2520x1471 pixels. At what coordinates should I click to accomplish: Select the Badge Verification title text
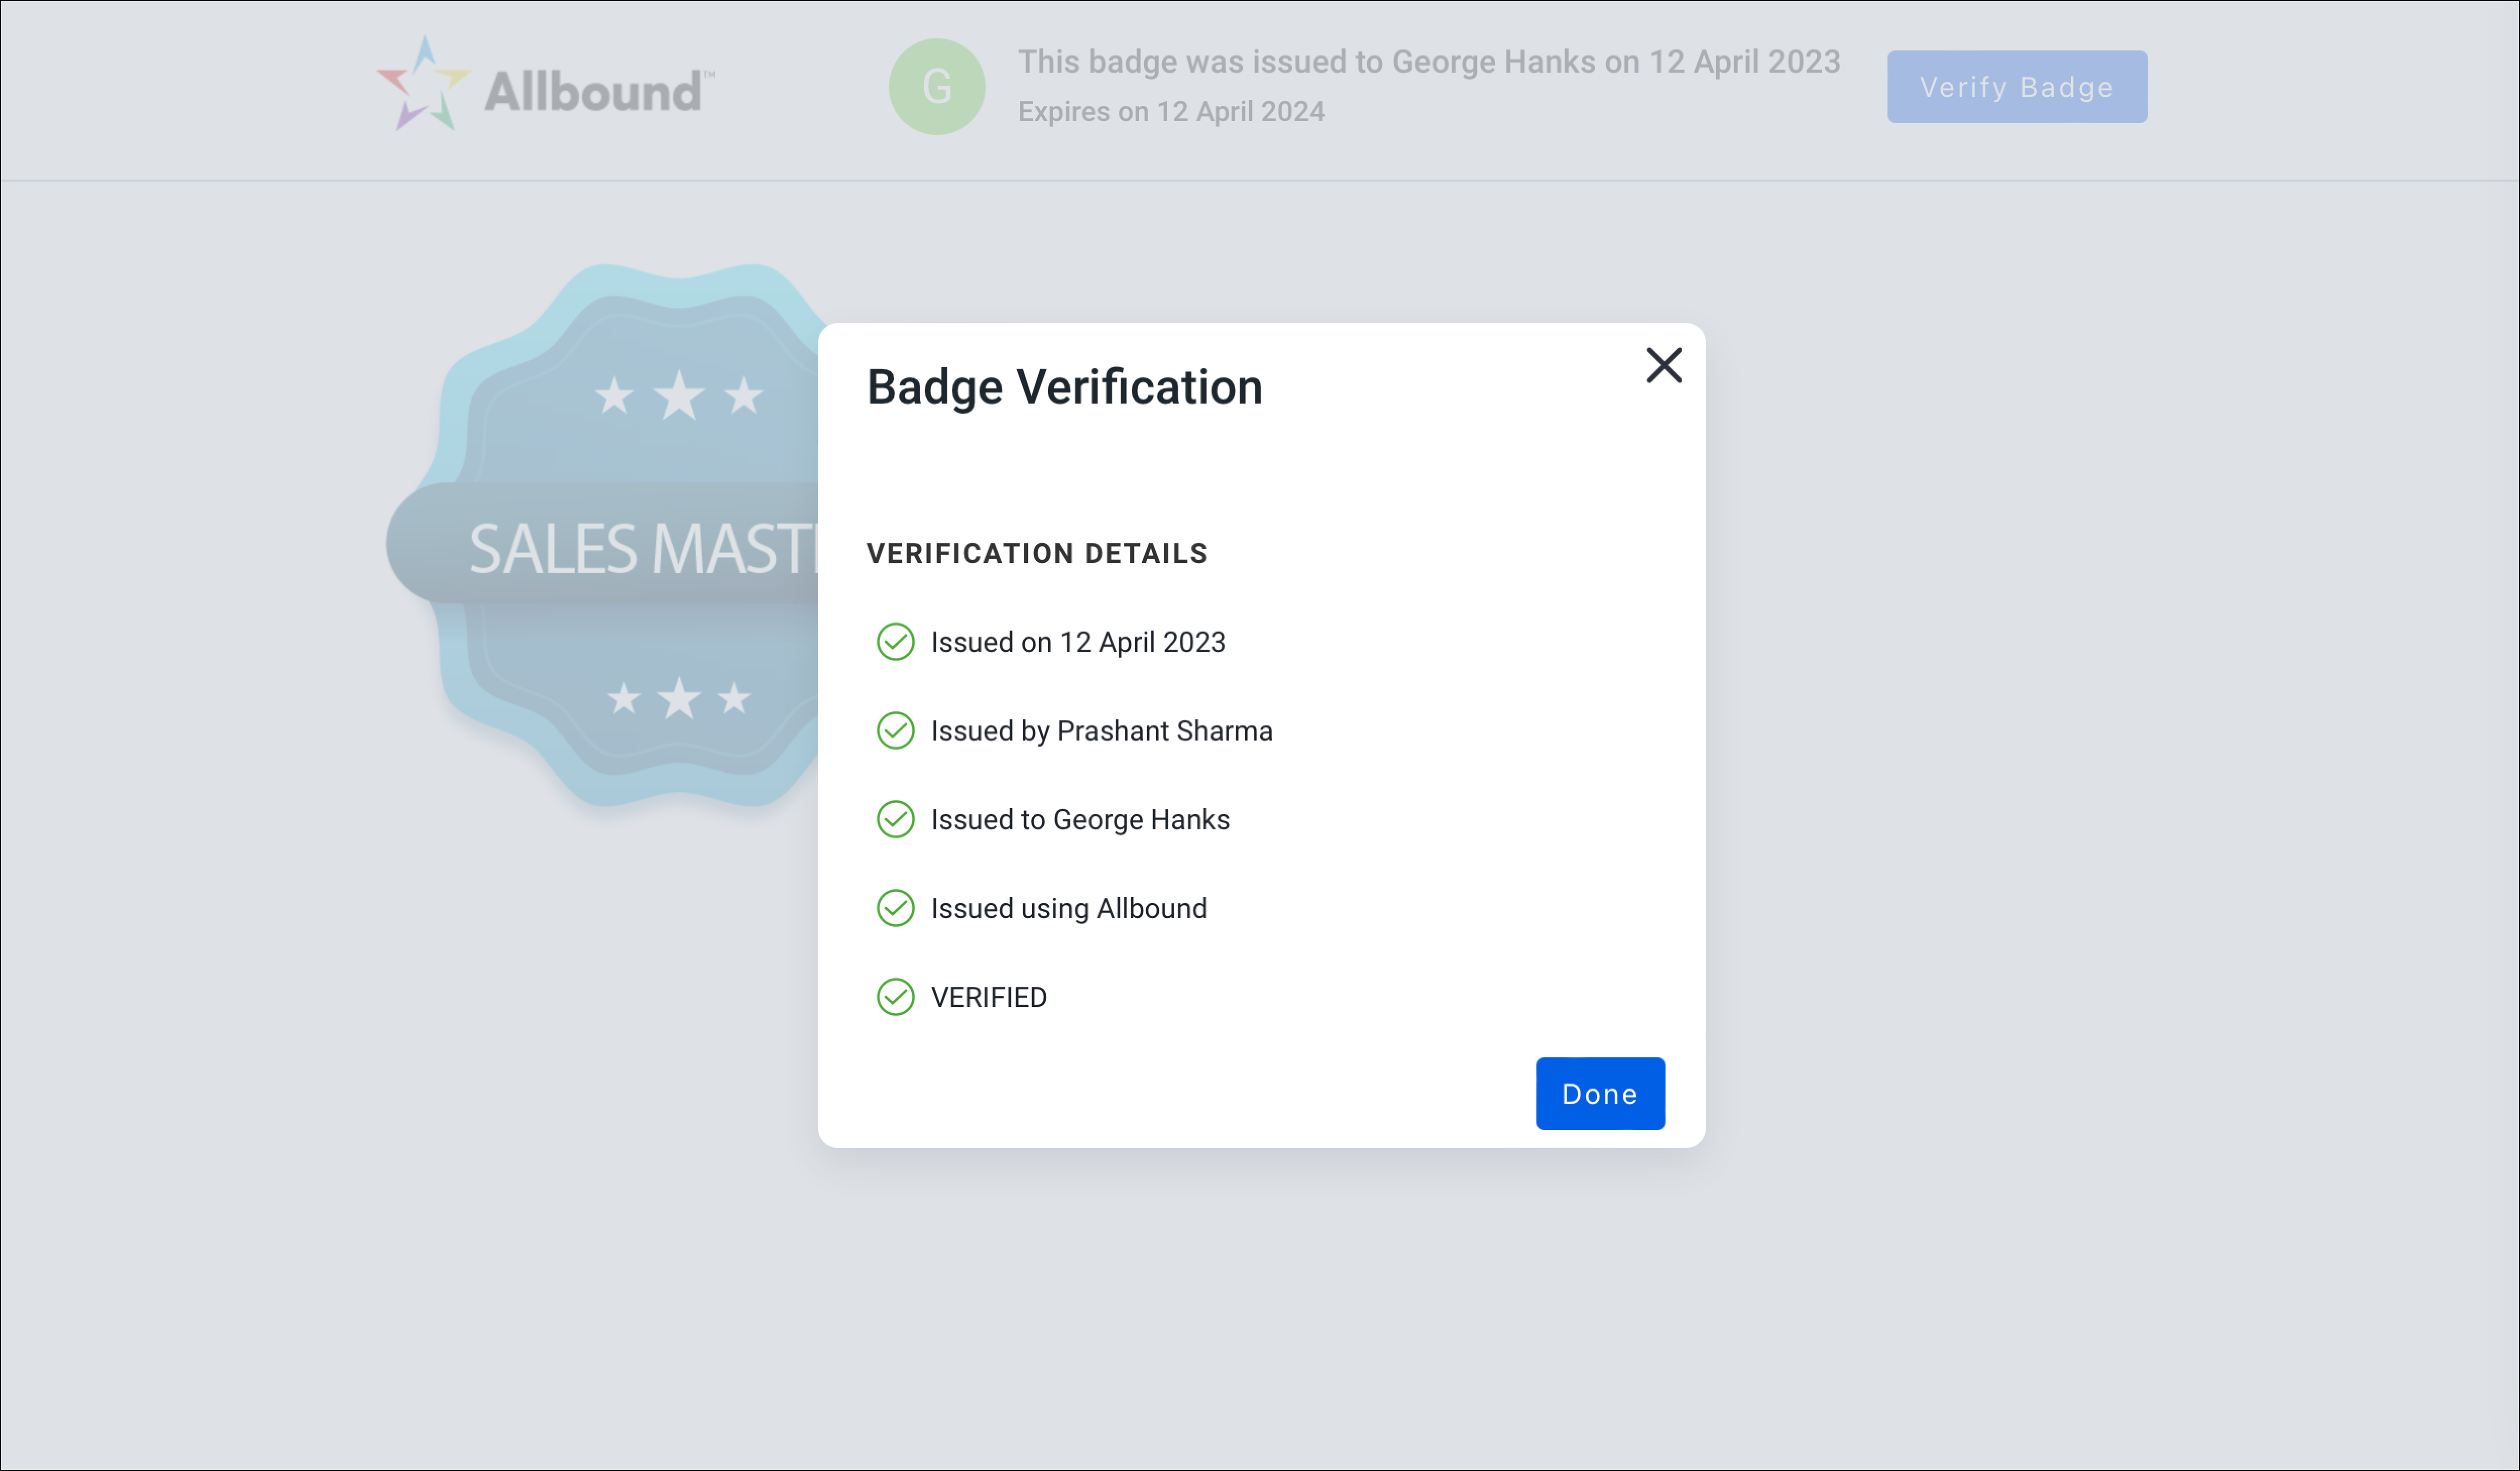[1064, 388]
